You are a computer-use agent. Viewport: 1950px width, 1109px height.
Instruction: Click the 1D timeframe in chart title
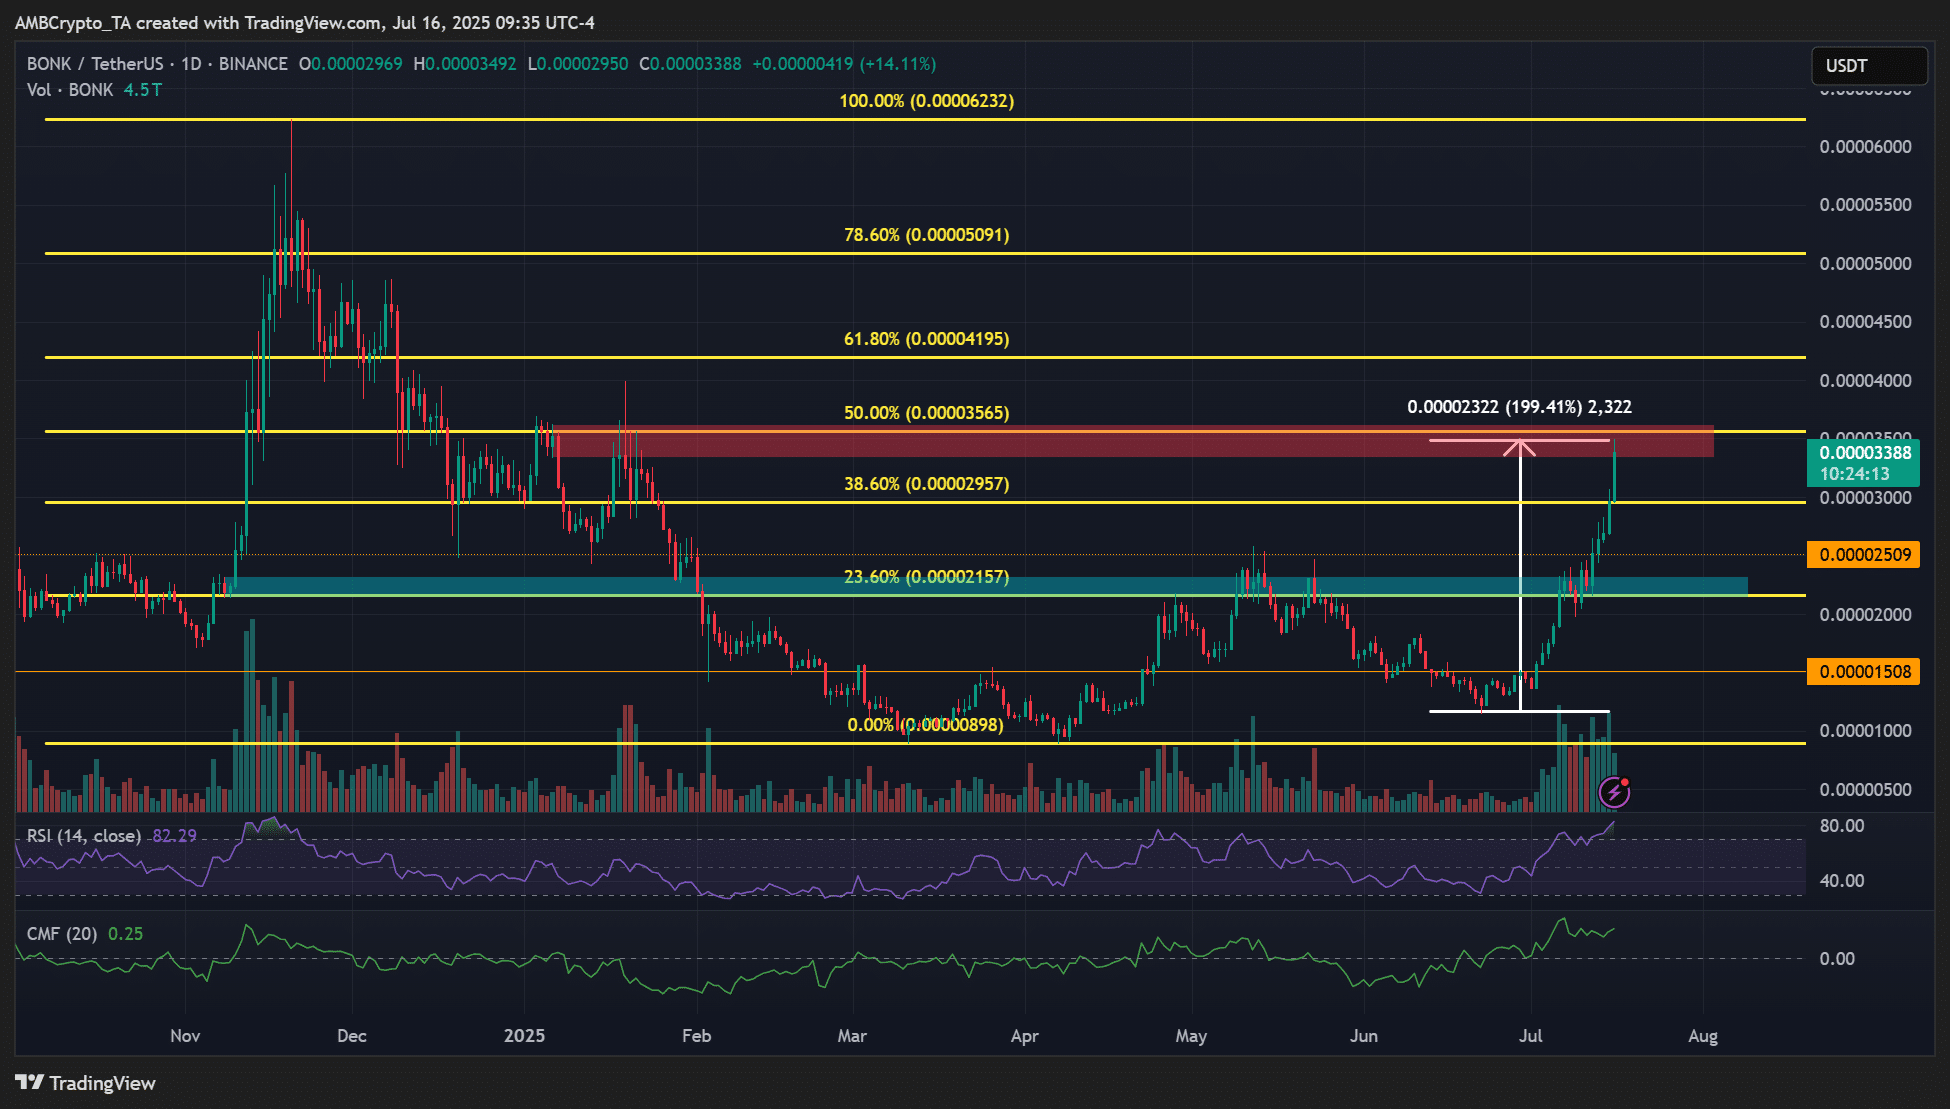[x=190, y=64]
